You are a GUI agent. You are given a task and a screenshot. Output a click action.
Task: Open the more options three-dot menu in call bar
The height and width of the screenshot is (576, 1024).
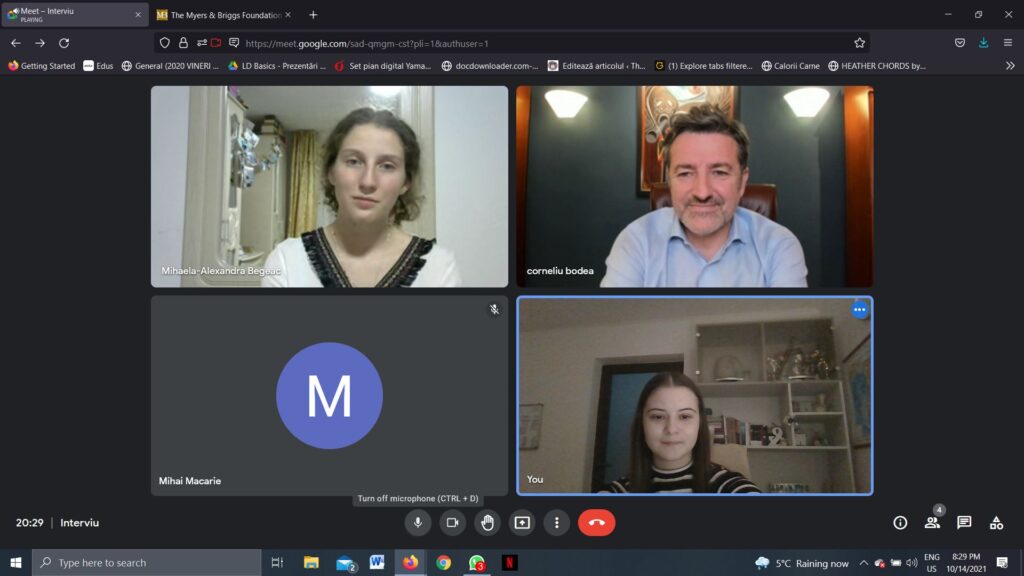556,523
